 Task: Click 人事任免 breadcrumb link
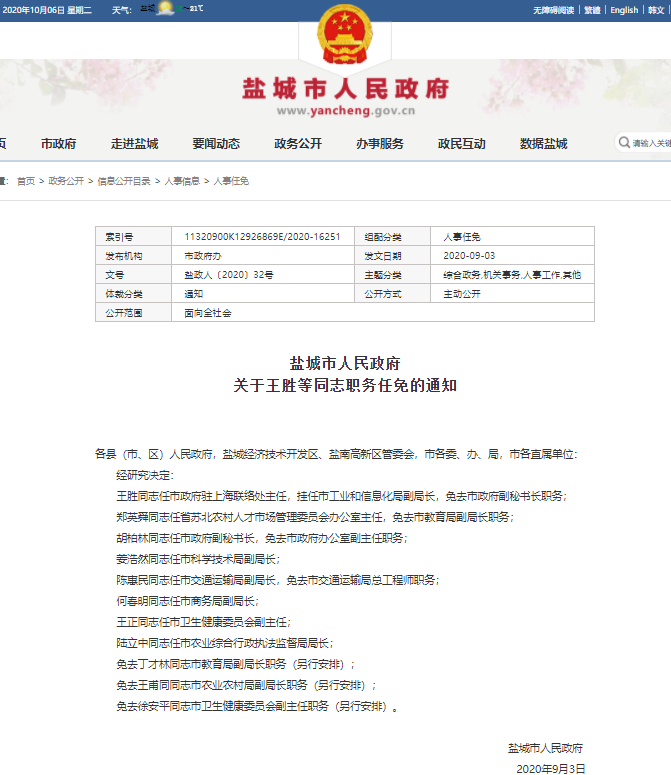click(231, 181)
